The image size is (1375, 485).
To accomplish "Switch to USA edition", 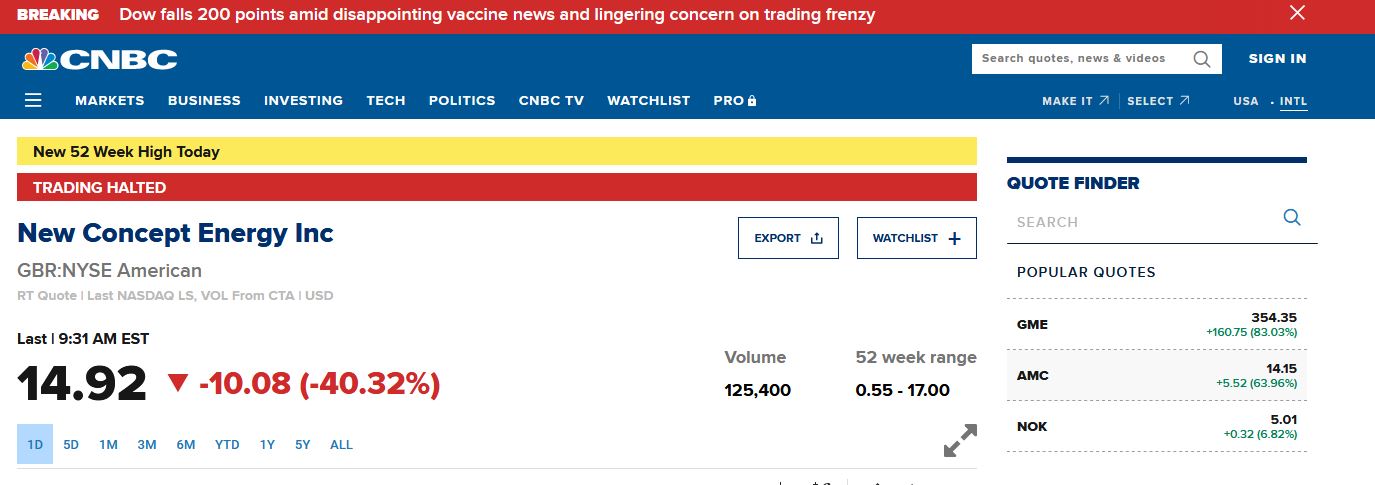I will (x=1245, y=101).
